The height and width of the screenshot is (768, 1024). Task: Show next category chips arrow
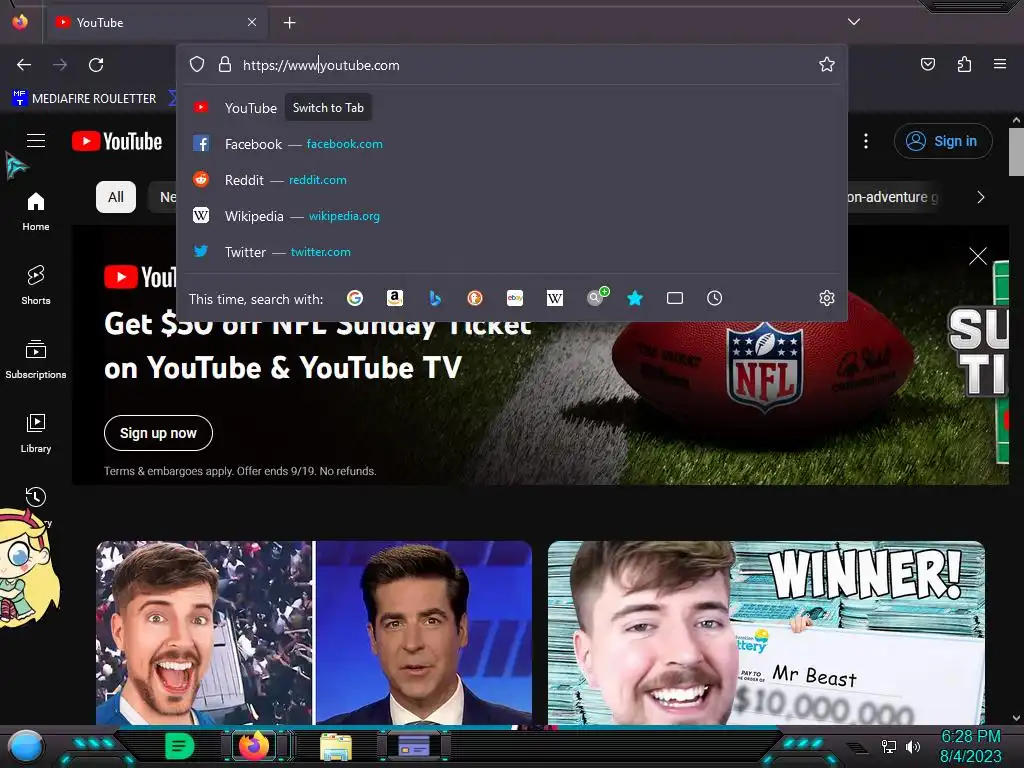(980, 197)
